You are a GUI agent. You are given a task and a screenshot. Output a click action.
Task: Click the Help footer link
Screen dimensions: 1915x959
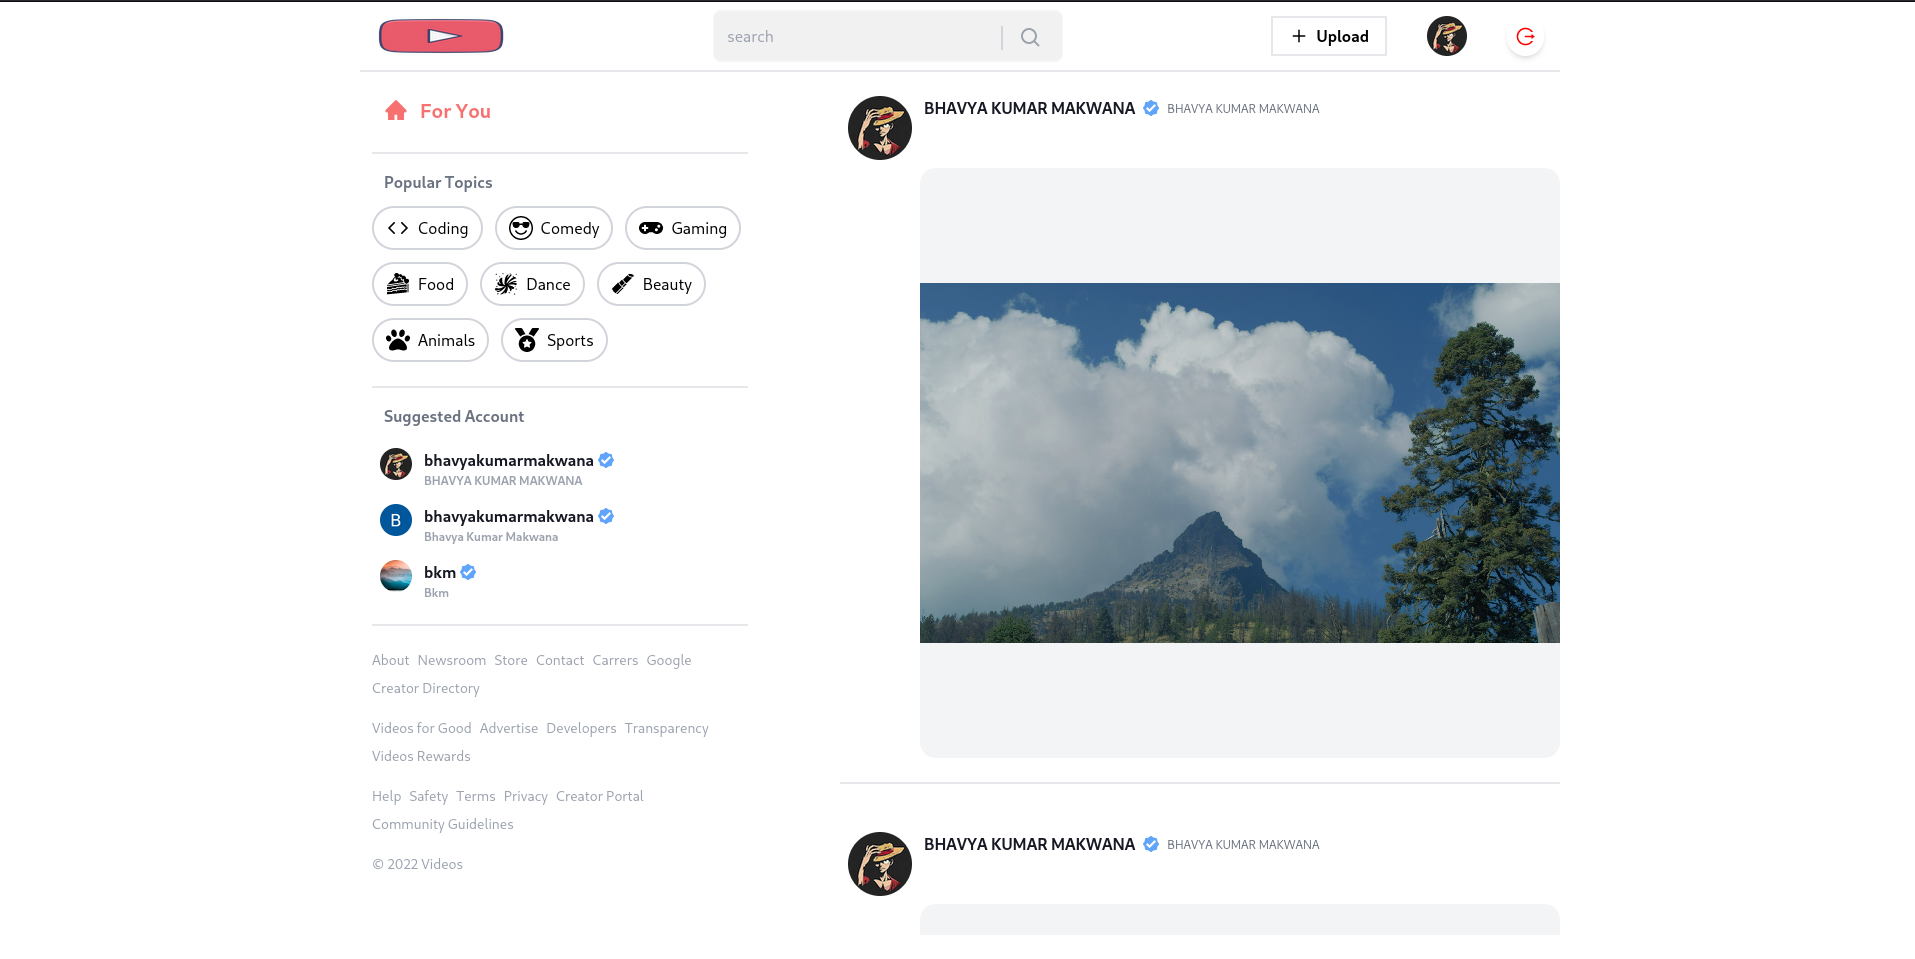pos(386,796)
